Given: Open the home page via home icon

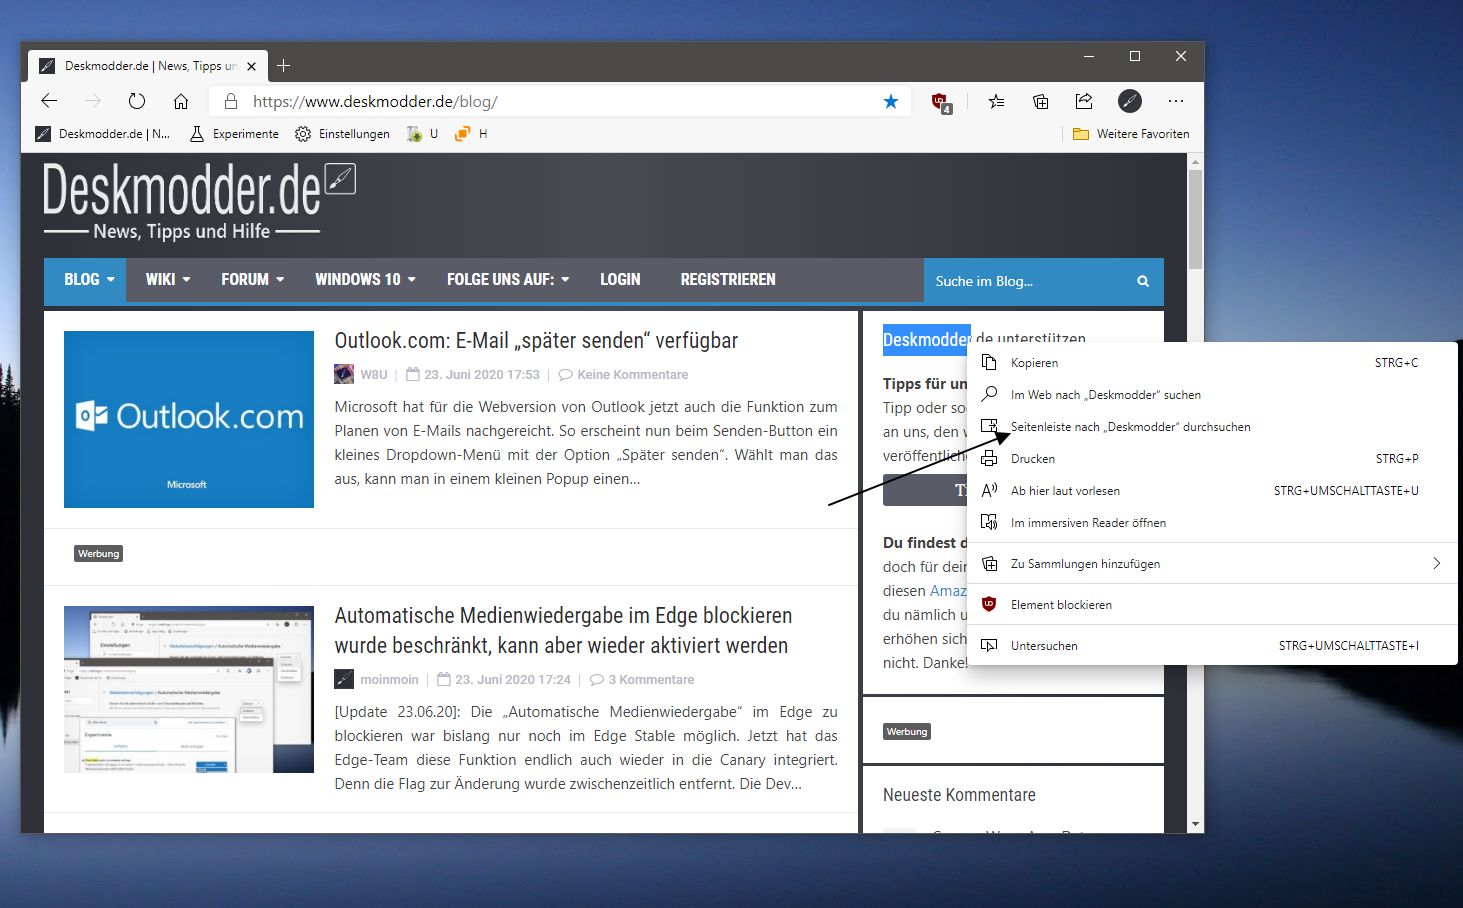Looking at the screenshot, I should (x=181, y=101).
